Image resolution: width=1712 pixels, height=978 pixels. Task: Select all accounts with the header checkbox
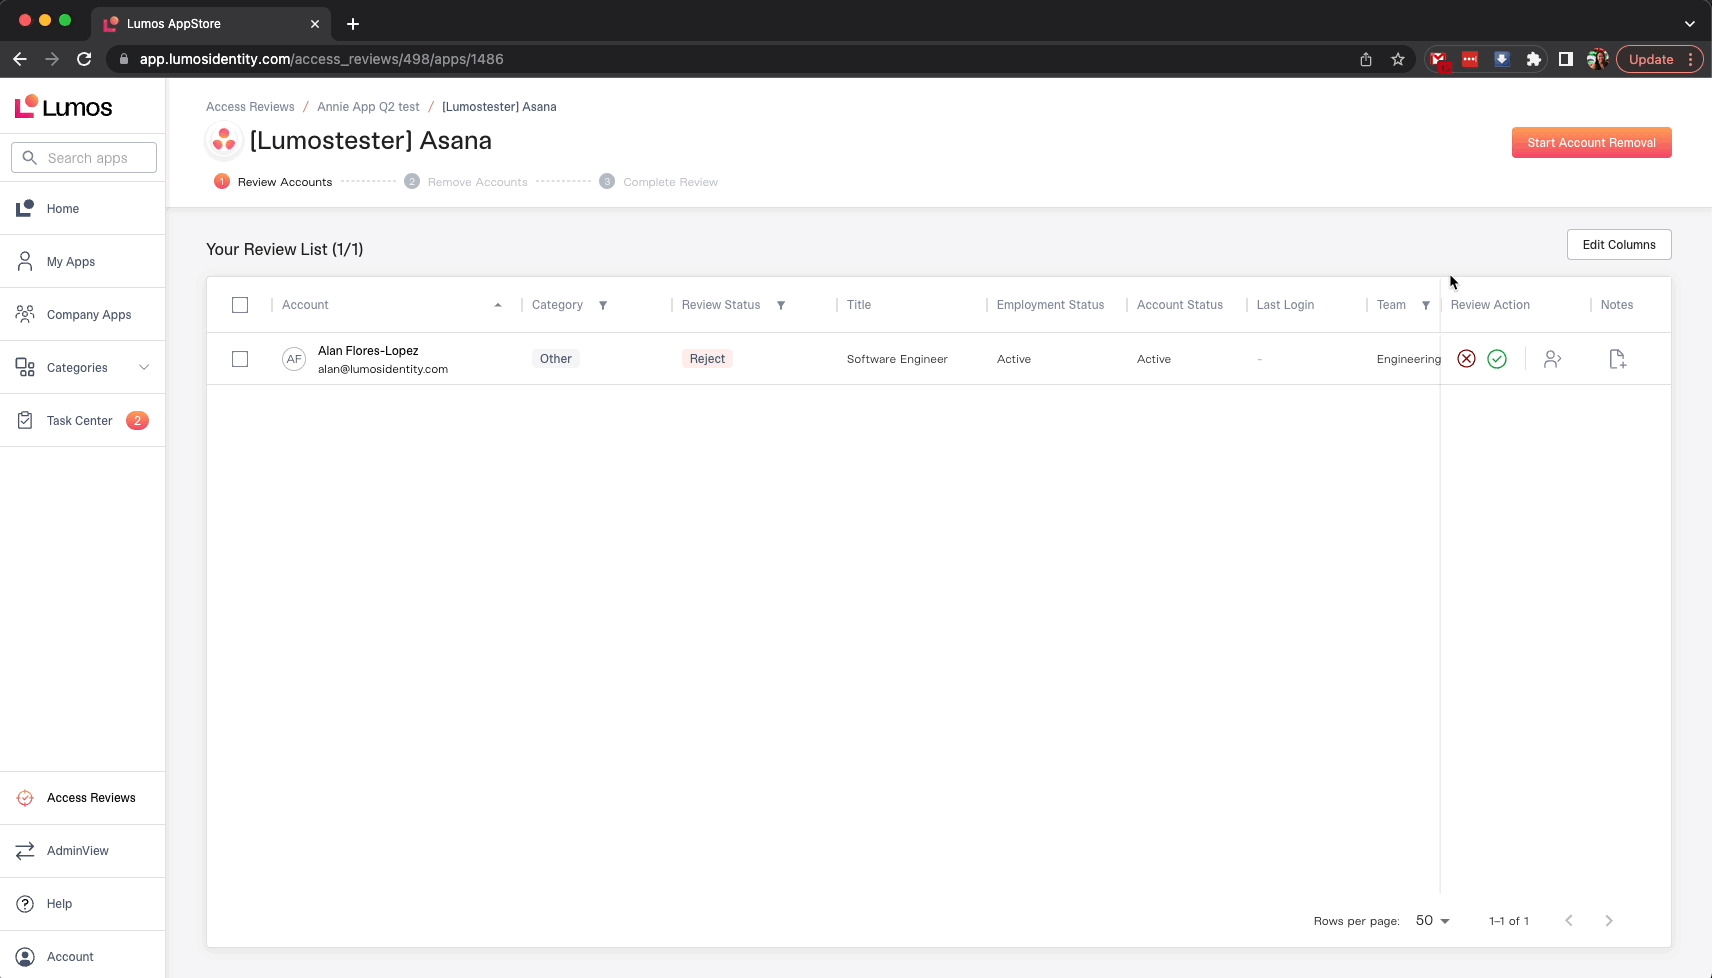coord(240,305)
